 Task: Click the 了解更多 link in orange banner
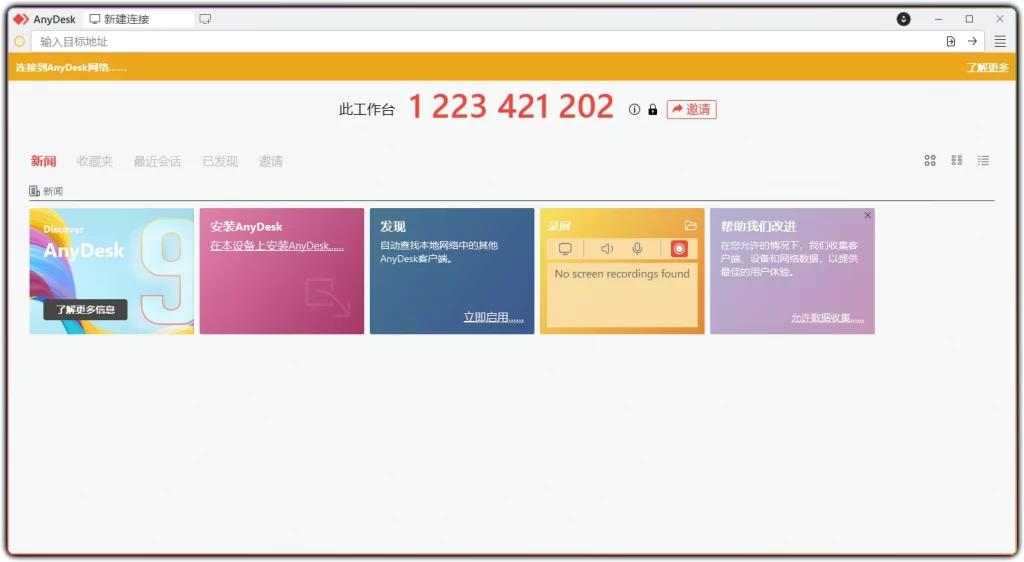pyautogui.click(x=987, y=67)
